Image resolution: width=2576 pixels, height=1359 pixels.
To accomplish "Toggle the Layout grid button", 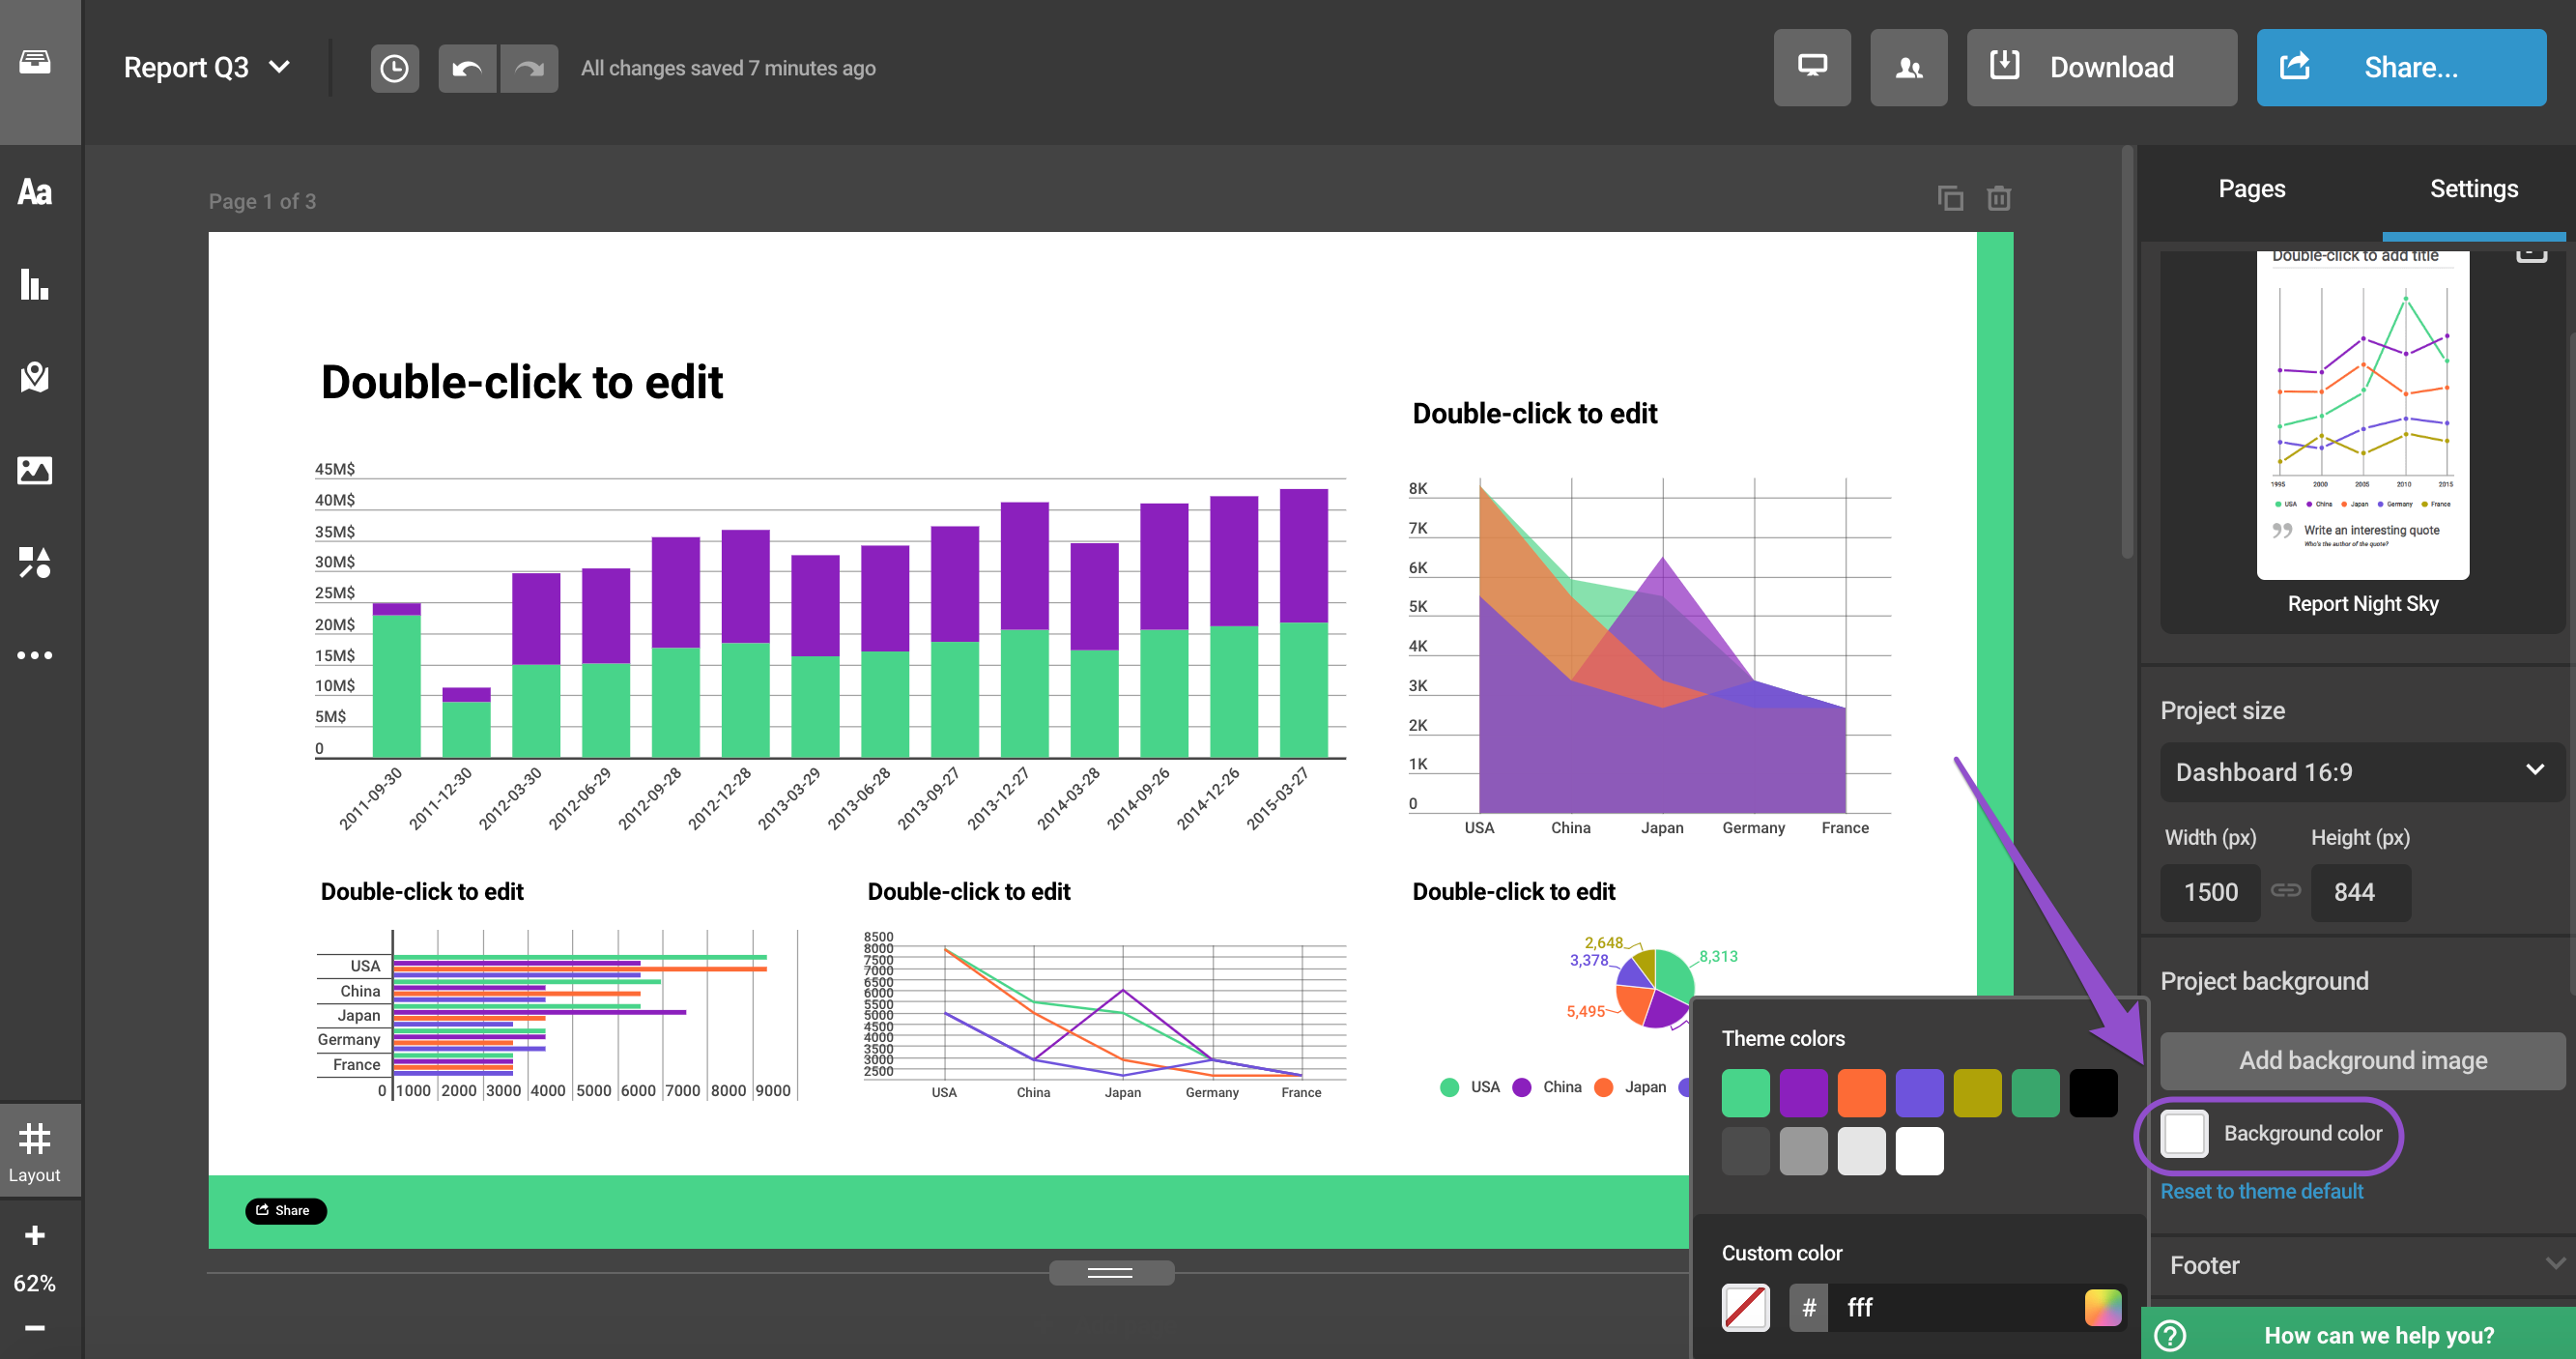I will coord(35,1150).
